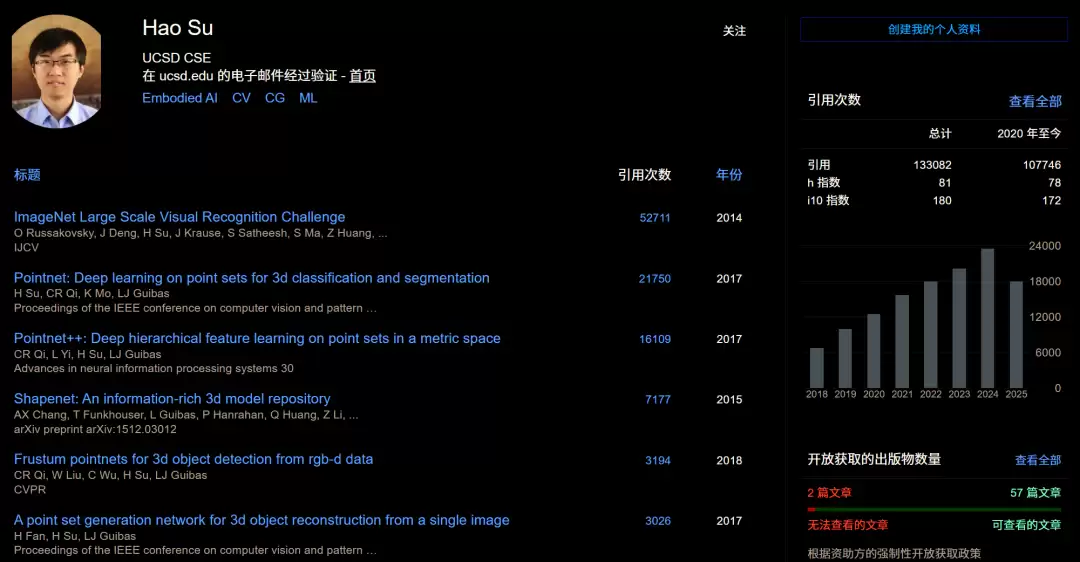Select the ML interest tag

point(308,98)
